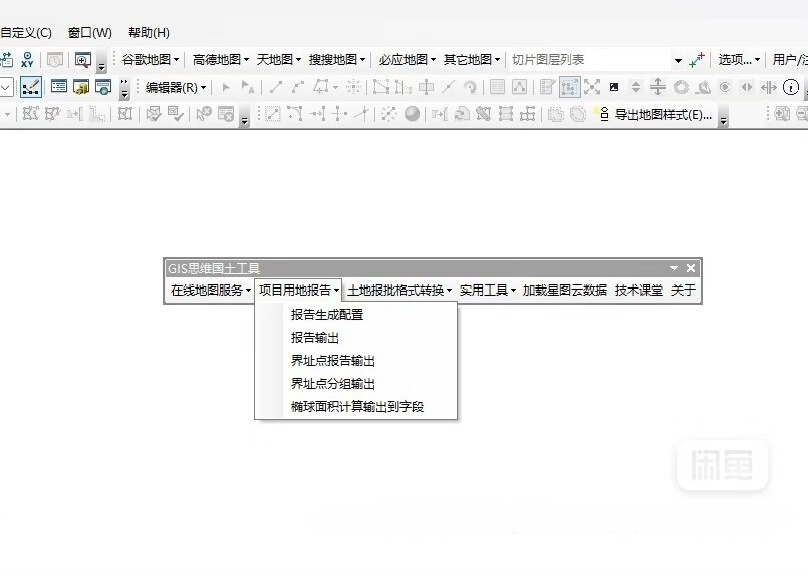Open the 必应地图 dropdown
The image size is (808, 576).
(x=407, y=60)
